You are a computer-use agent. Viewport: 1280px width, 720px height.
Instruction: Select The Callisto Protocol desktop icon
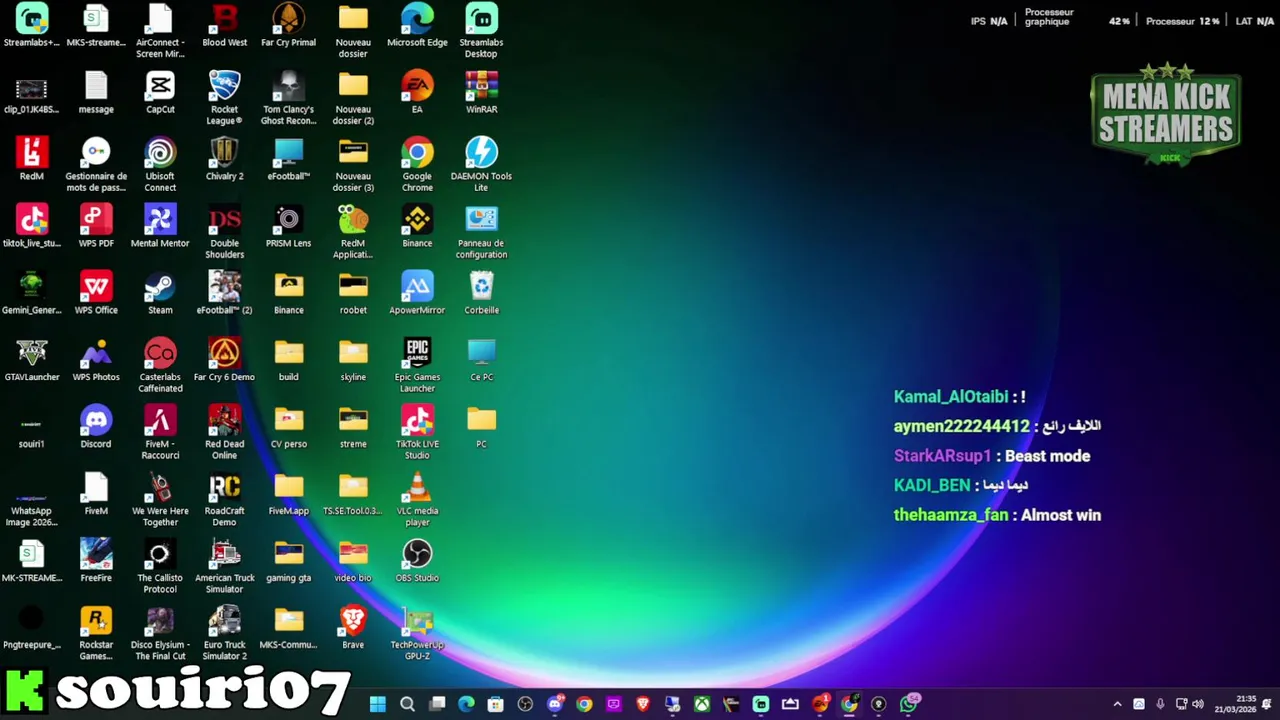pyautogui.click(x=160, y=566)
